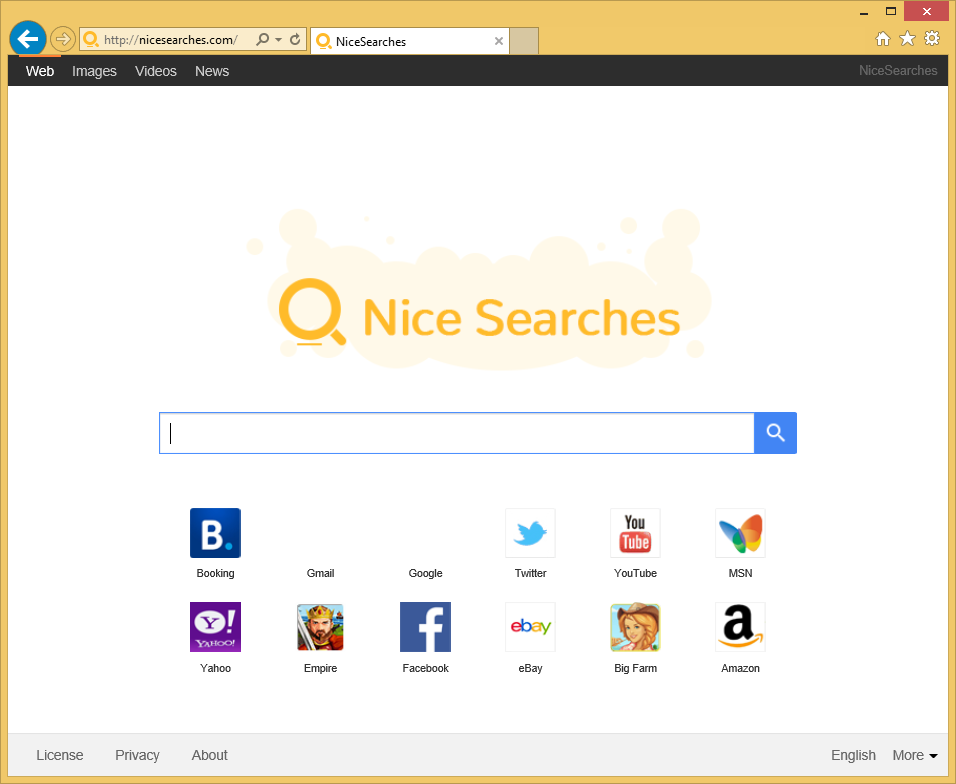Open the Amazon shortcut icon
The height and width of the screenshot is (784, 956).
coord(740,627)
